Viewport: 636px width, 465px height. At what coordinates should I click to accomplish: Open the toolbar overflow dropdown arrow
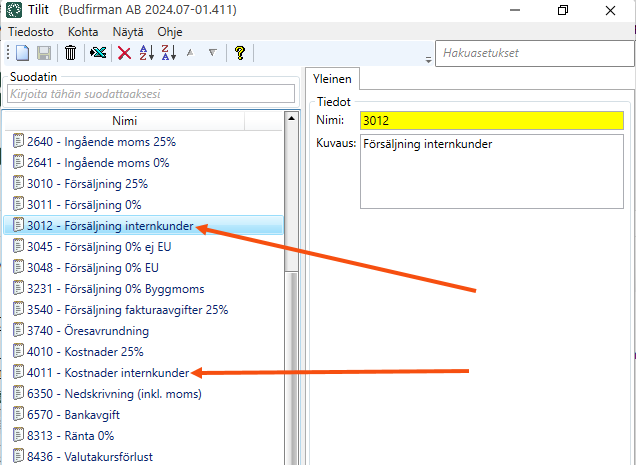429,59
